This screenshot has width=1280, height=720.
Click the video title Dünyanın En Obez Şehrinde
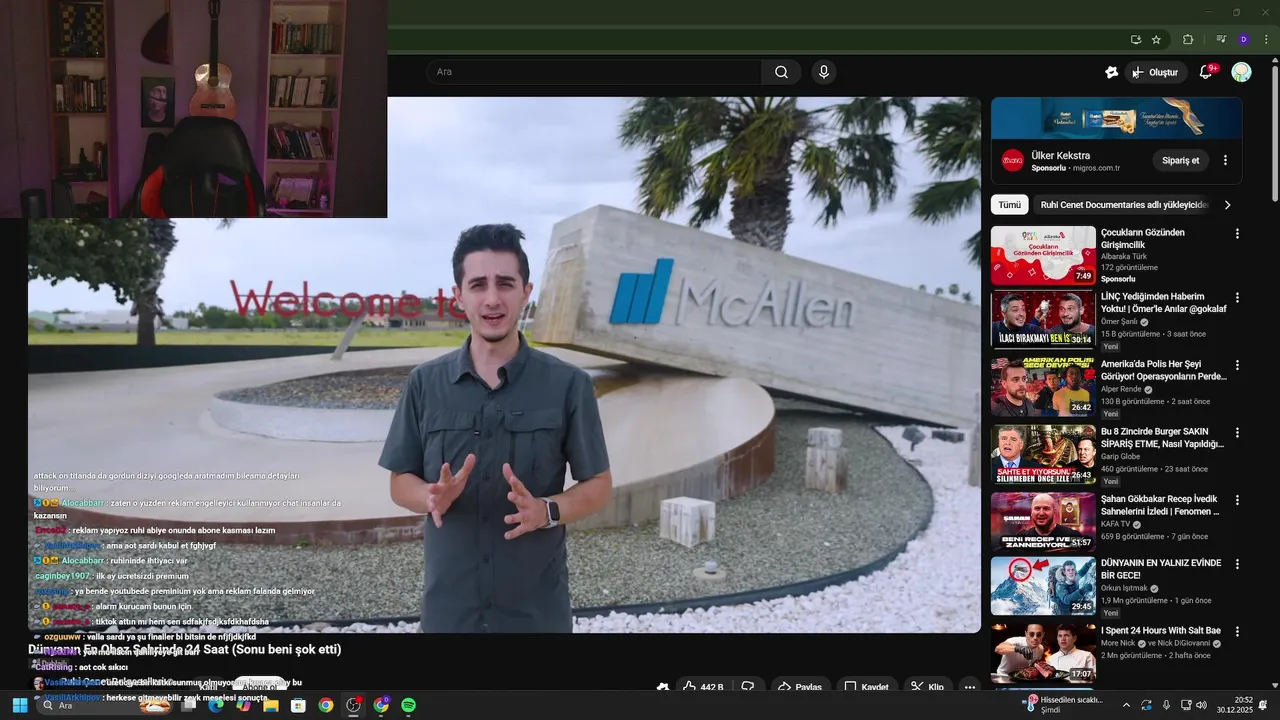tap(185, 650)
